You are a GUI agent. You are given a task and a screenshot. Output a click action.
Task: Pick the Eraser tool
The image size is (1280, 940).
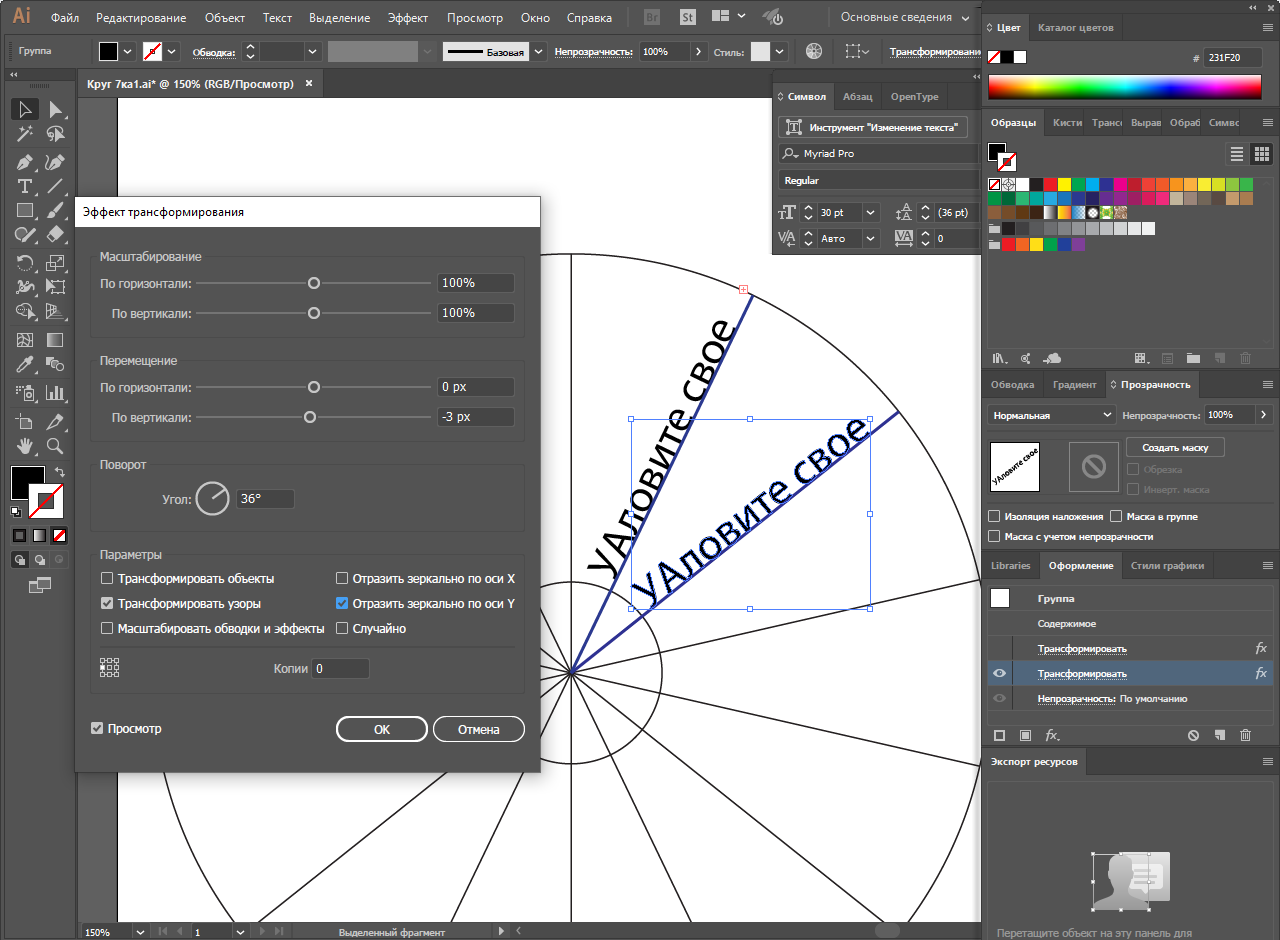pos(55,235)
